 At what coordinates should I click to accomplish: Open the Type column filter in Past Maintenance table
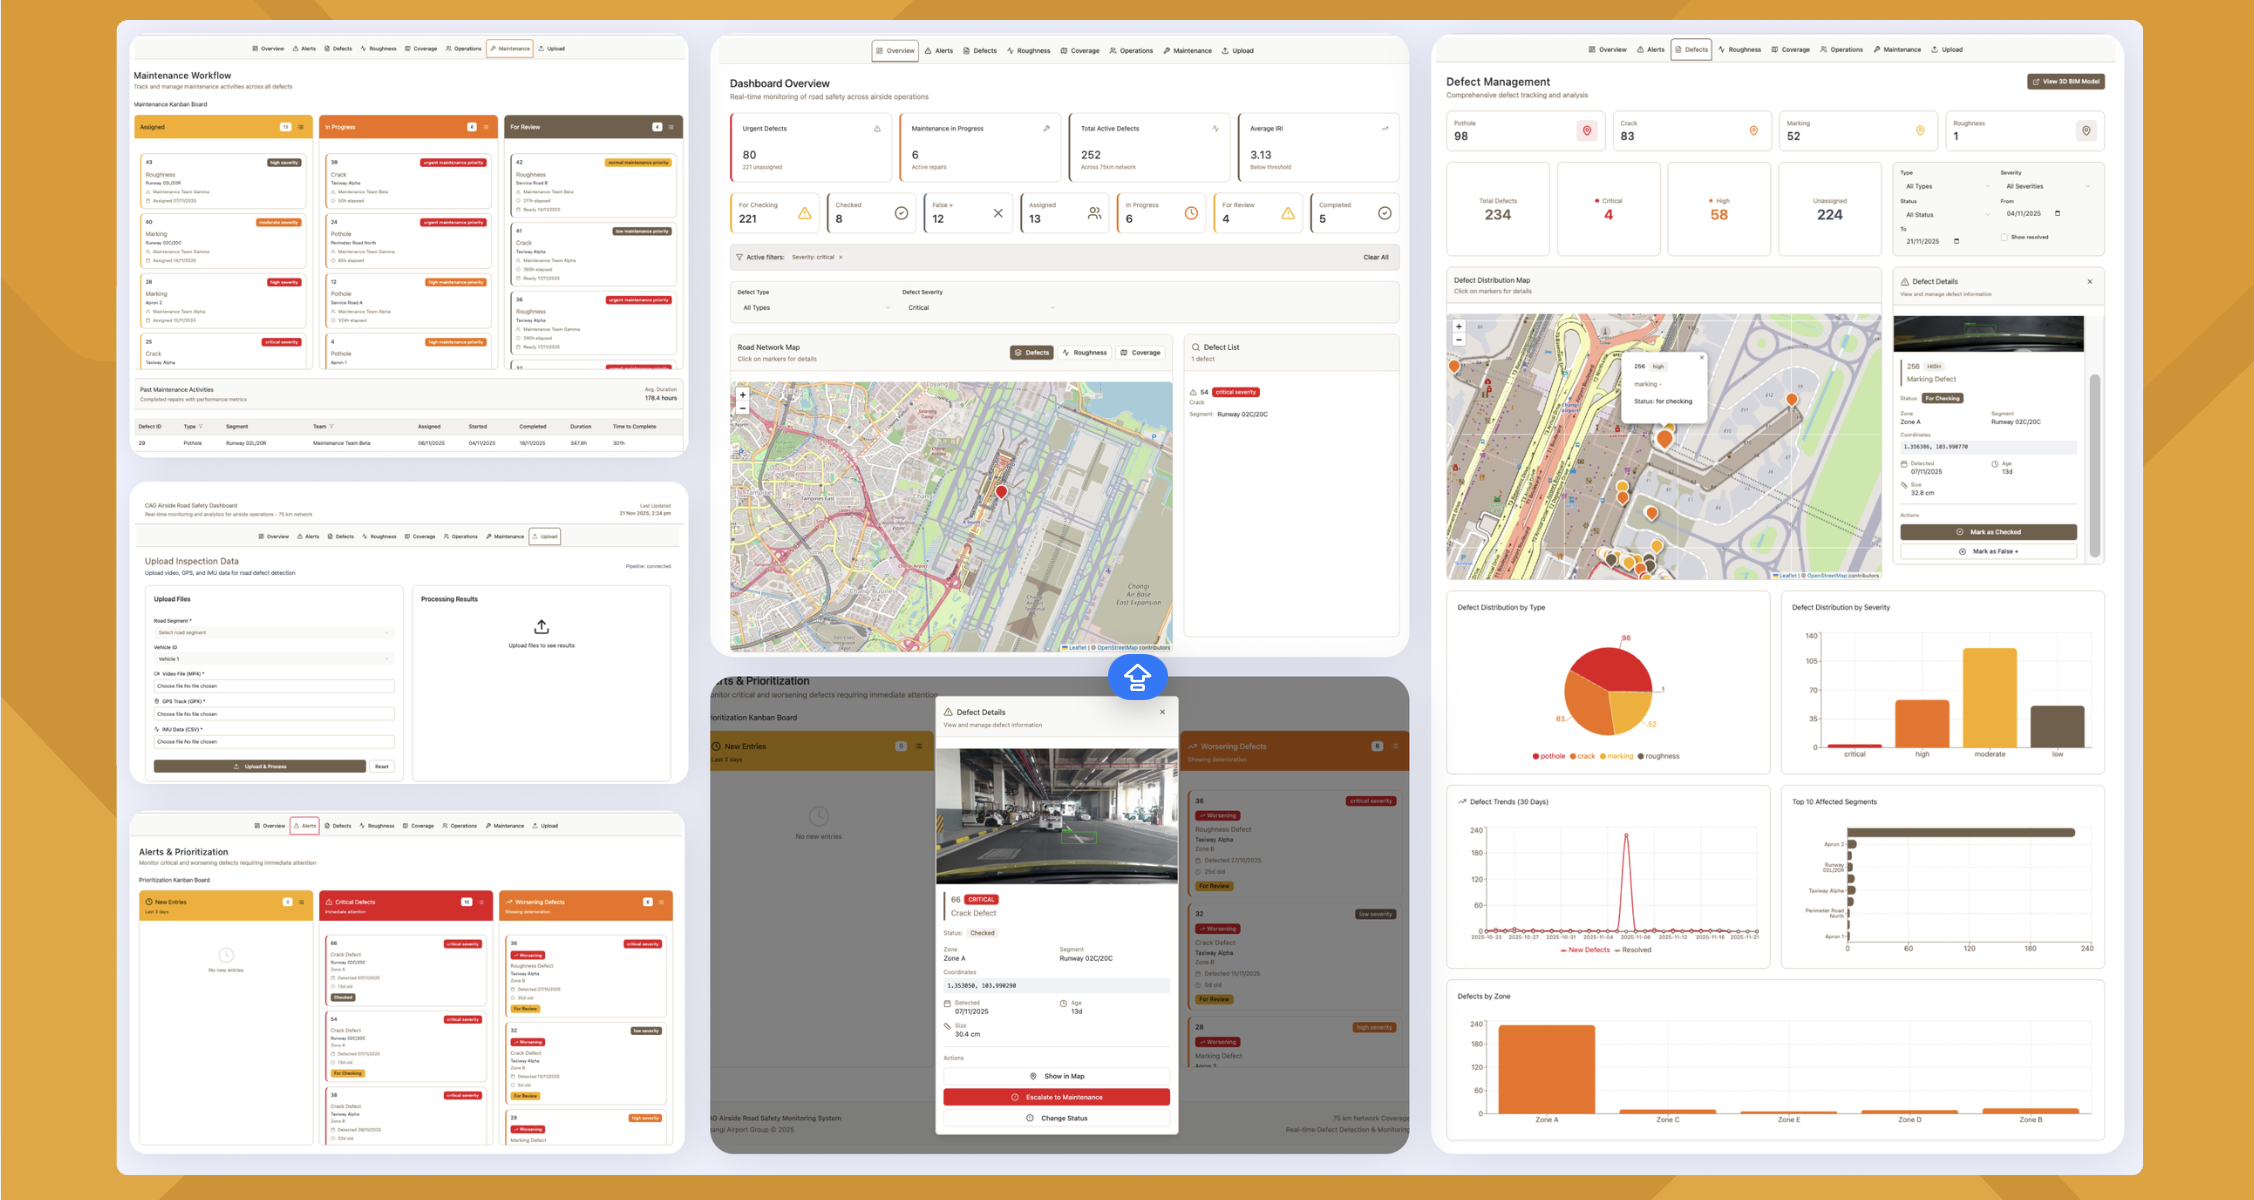coord(201,427)
